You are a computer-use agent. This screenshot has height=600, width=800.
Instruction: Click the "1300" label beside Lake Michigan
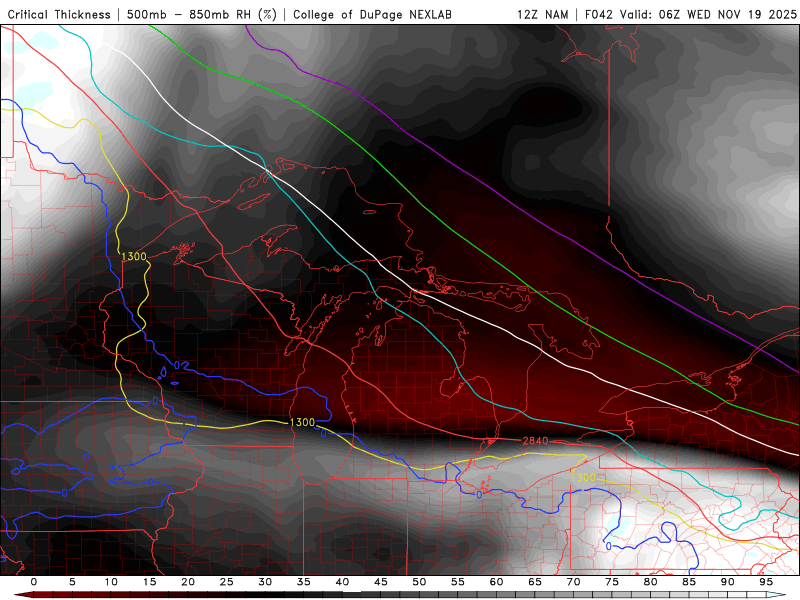point(302,422)
